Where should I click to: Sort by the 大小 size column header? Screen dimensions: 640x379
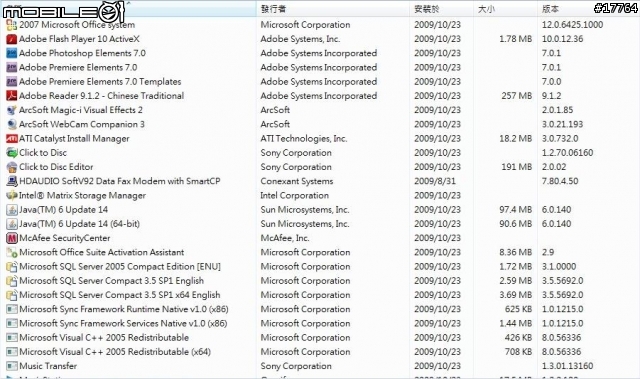point(505,9)
